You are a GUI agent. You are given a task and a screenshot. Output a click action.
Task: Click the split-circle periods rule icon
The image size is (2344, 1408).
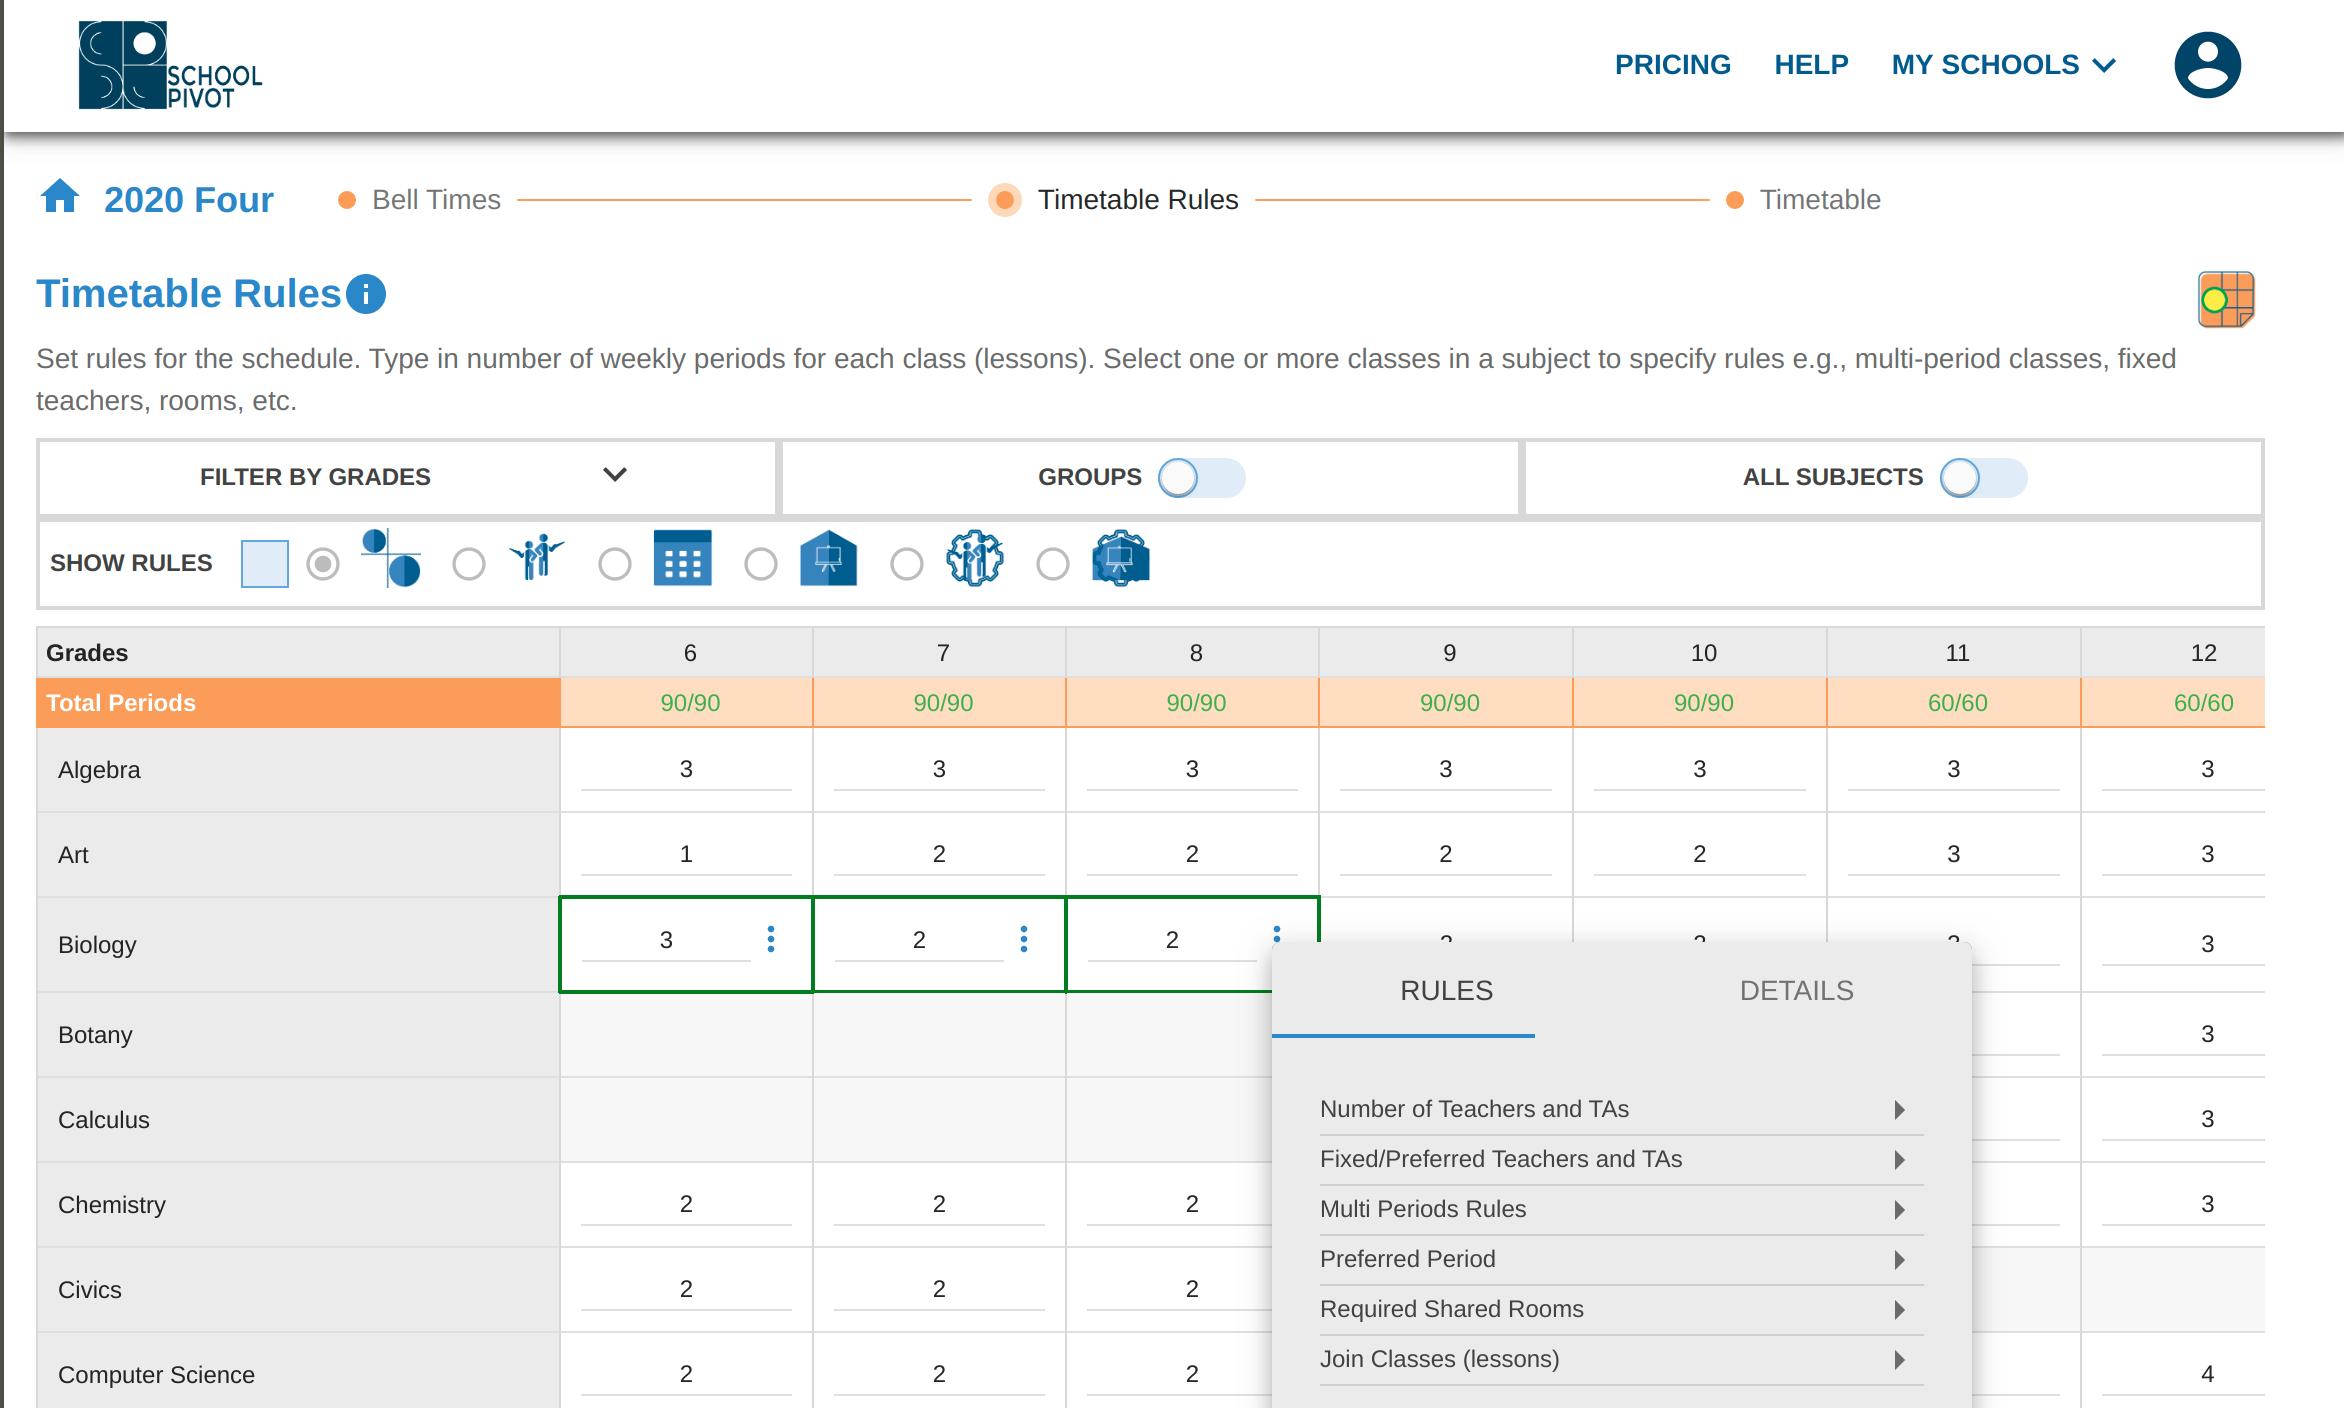coord(390,558)
